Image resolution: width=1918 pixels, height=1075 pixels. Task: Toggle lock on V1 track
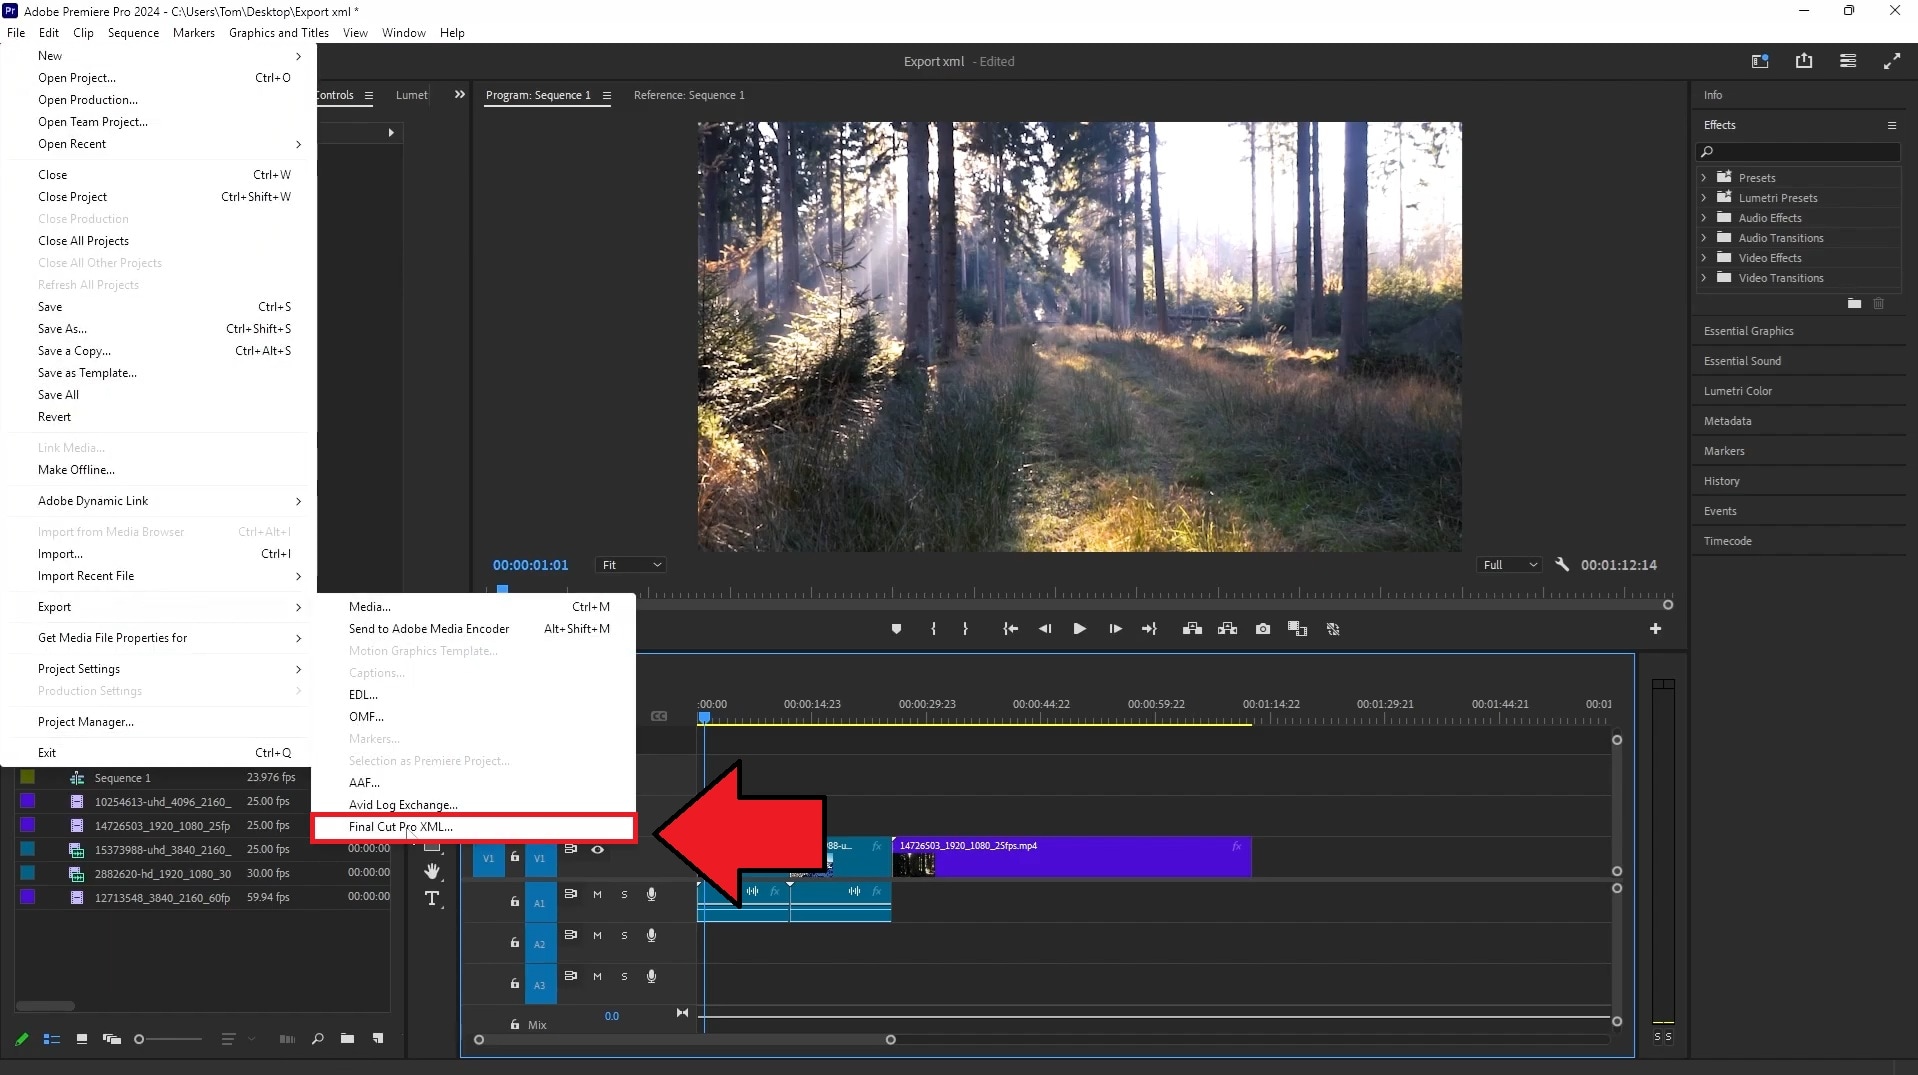click(514, 857)
